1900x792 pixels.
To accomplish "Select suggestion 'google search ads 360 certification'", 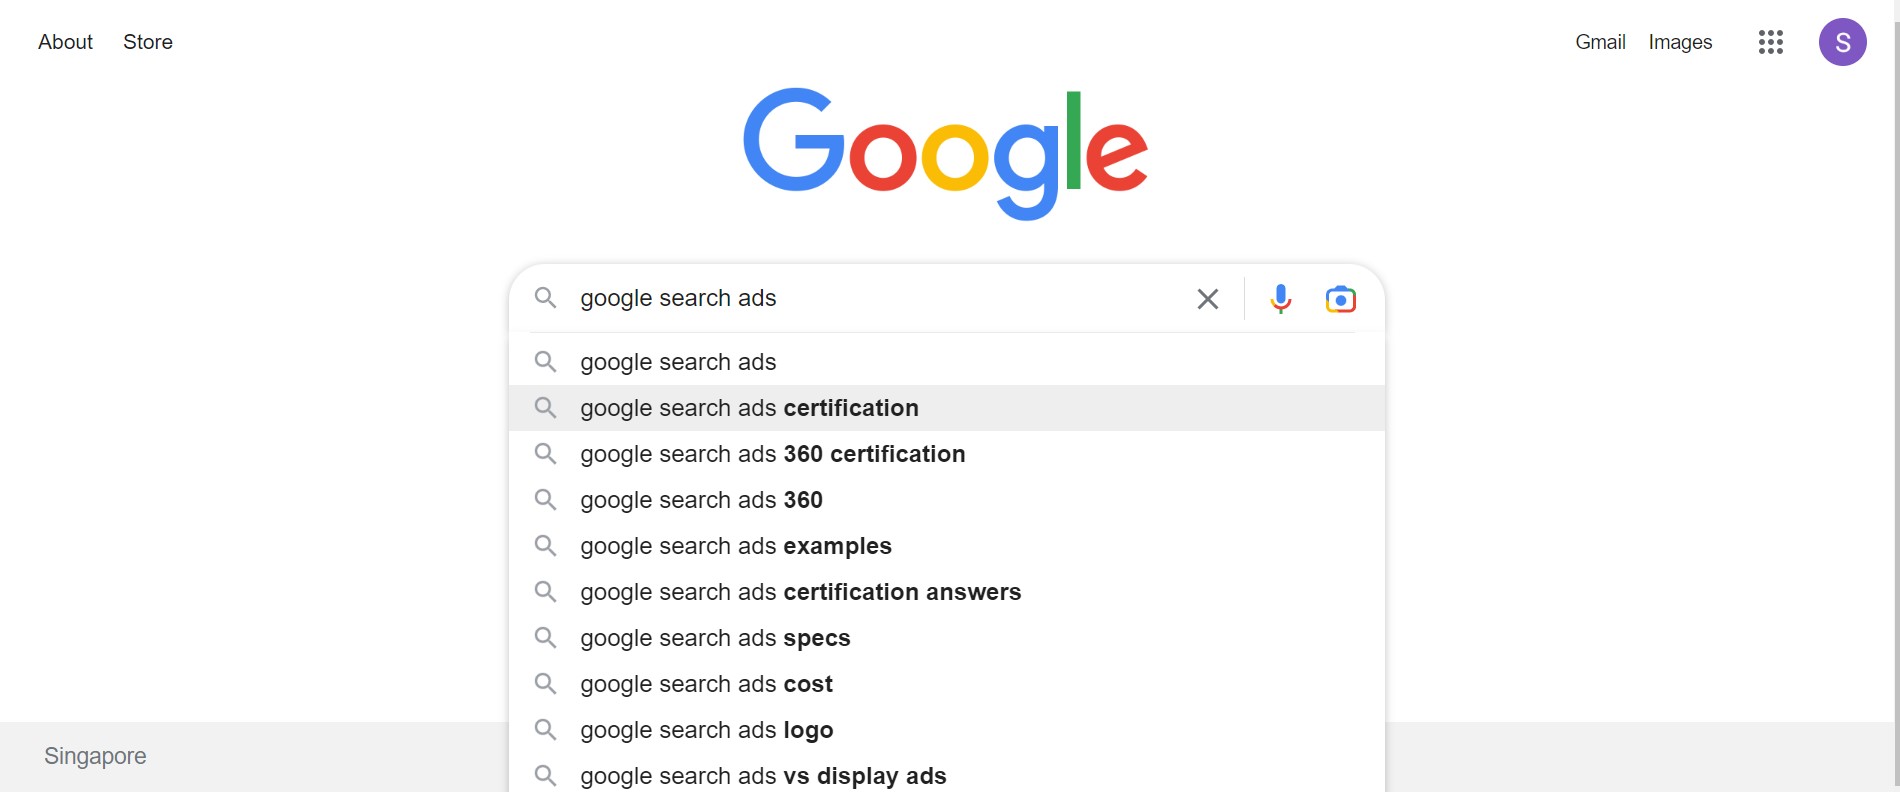I will (x=947, y=454).
